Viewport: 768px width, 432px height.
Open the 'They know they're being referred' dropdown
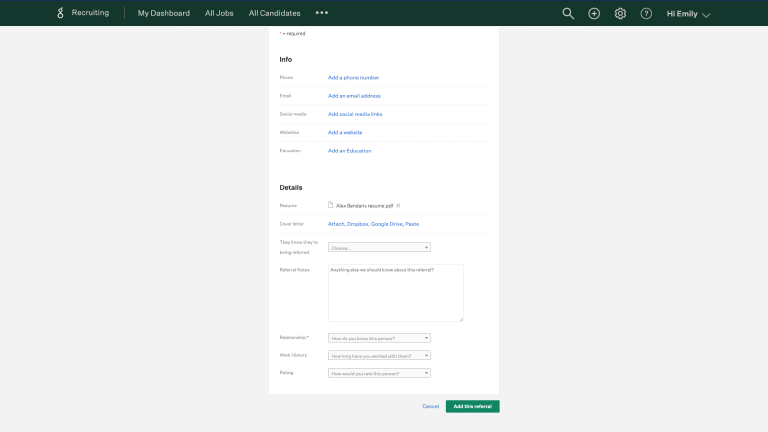(x=379, y=247)
